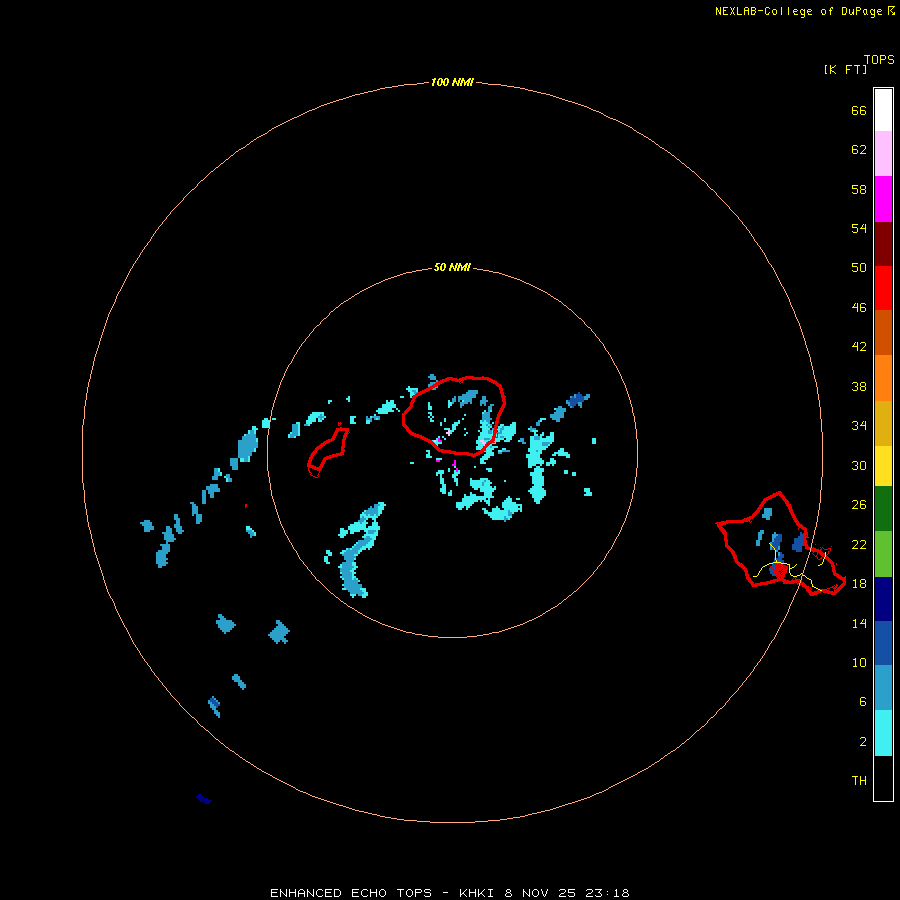
Task: Click the light blue swatch near 6
Action: [x=883, y=688]
